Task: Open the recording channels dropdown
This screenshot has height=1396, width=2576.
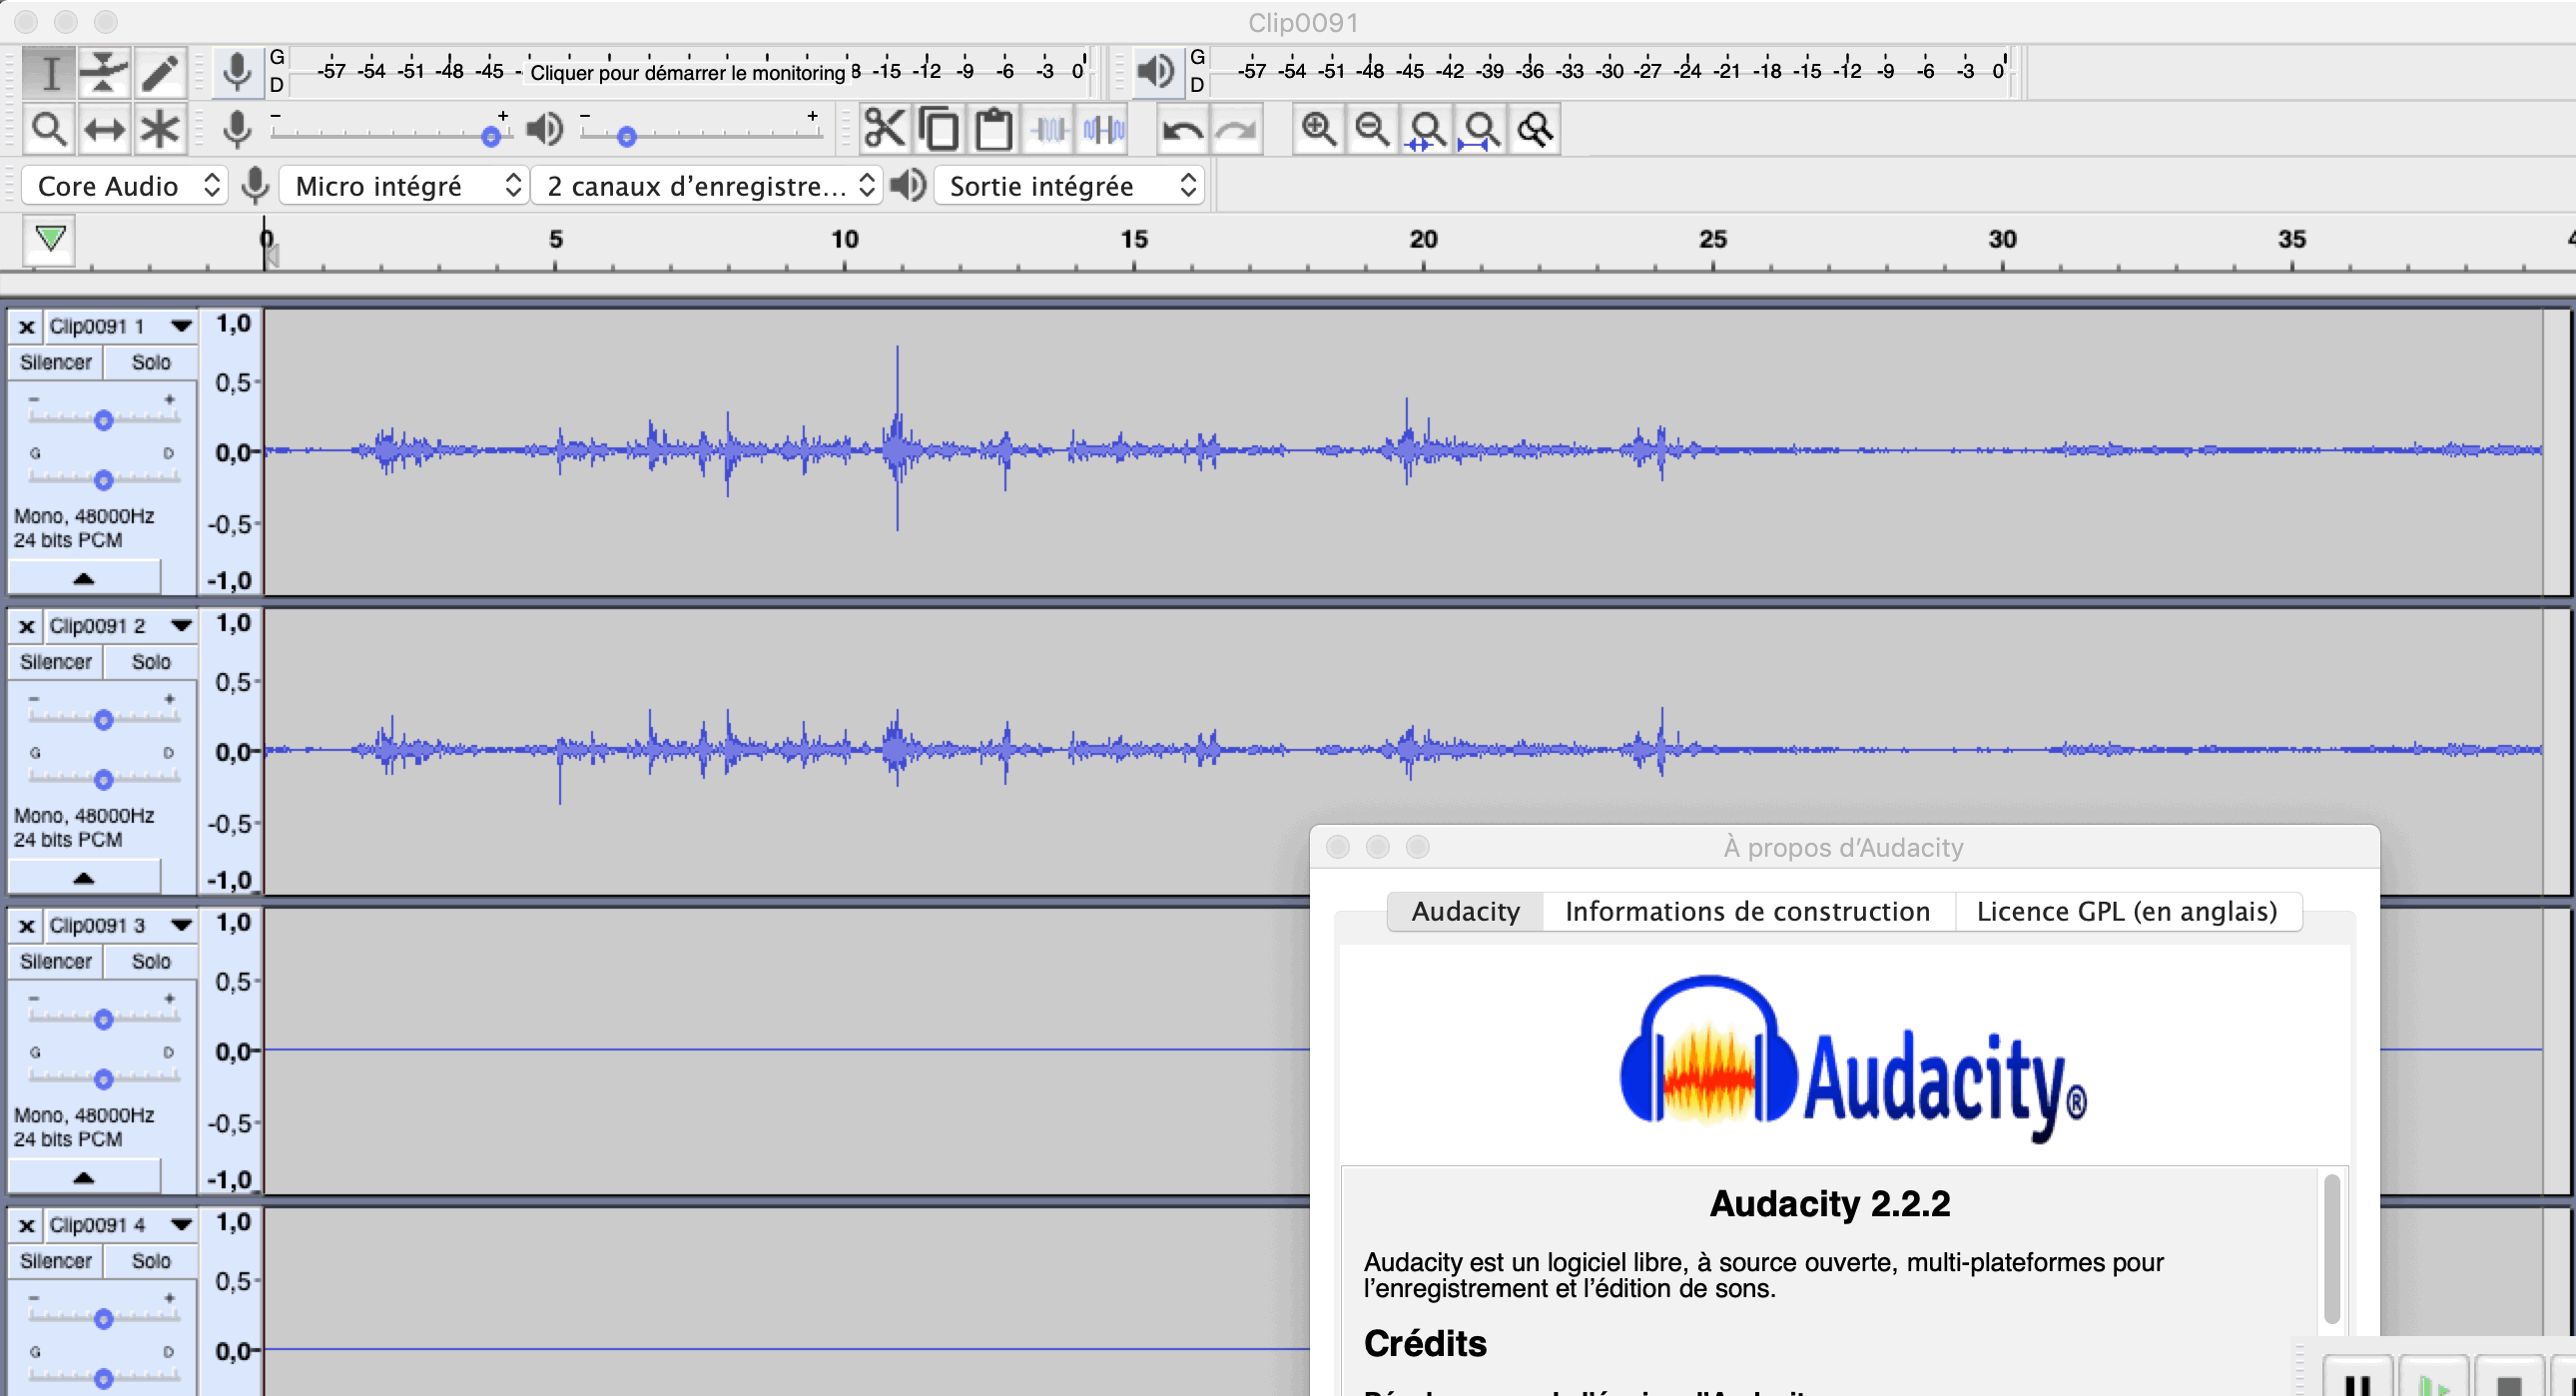Action: click(x=707, y=185)
